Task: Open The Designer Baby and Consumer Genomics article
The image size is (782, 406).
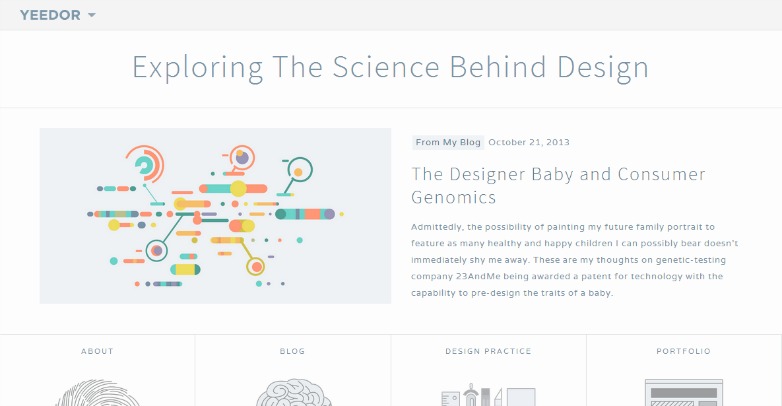Action: [558, 186]
